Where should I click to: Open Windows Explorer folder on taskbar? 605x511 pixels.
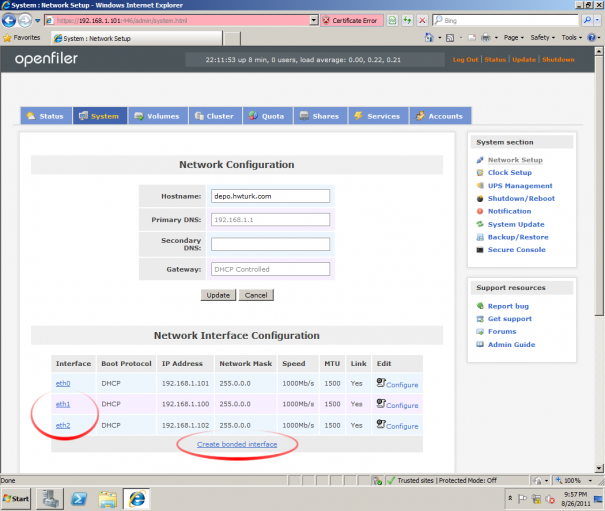click(x=108, y=499)
